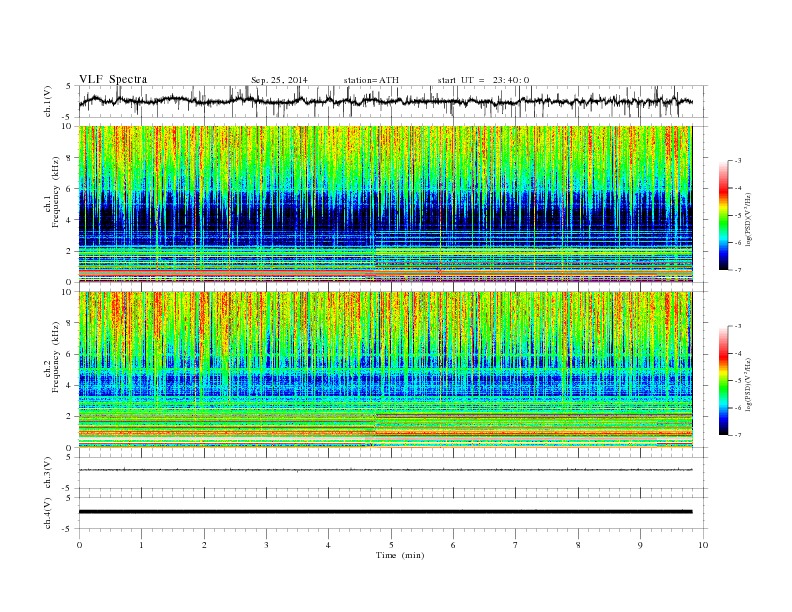This screenshot has width=792, height=612.
Task: Click the "-3" label on ch.1 color bar
Action: [x=737, y=161]
